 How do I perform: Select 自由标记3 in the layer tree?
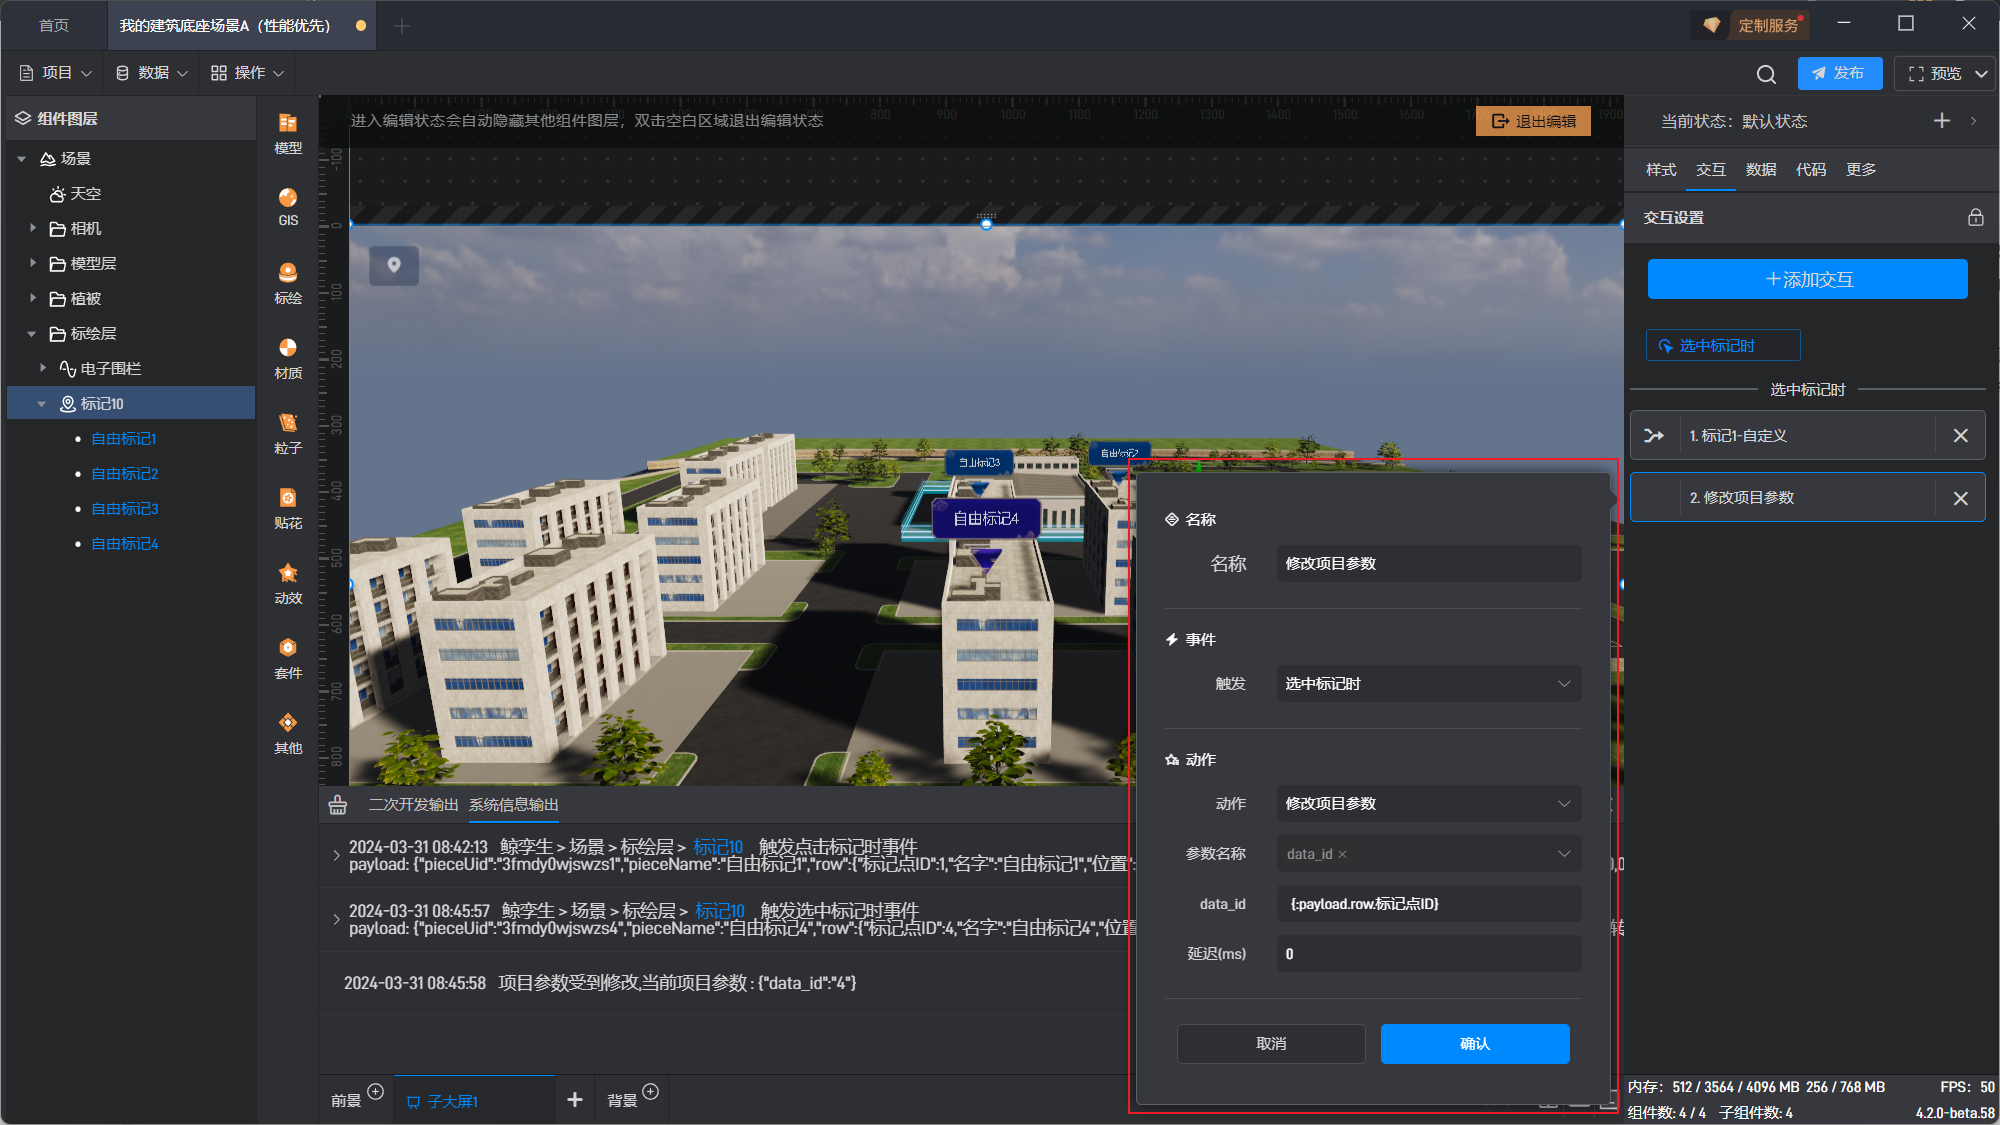(125, 509)
